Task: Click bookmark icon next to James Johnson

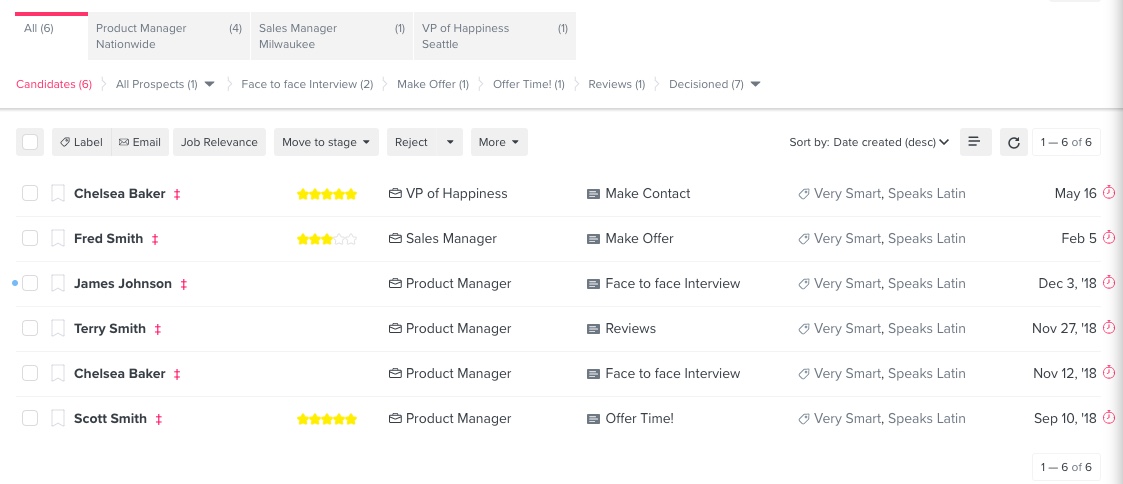Action: pyautogui.click(x=58, y=284)
